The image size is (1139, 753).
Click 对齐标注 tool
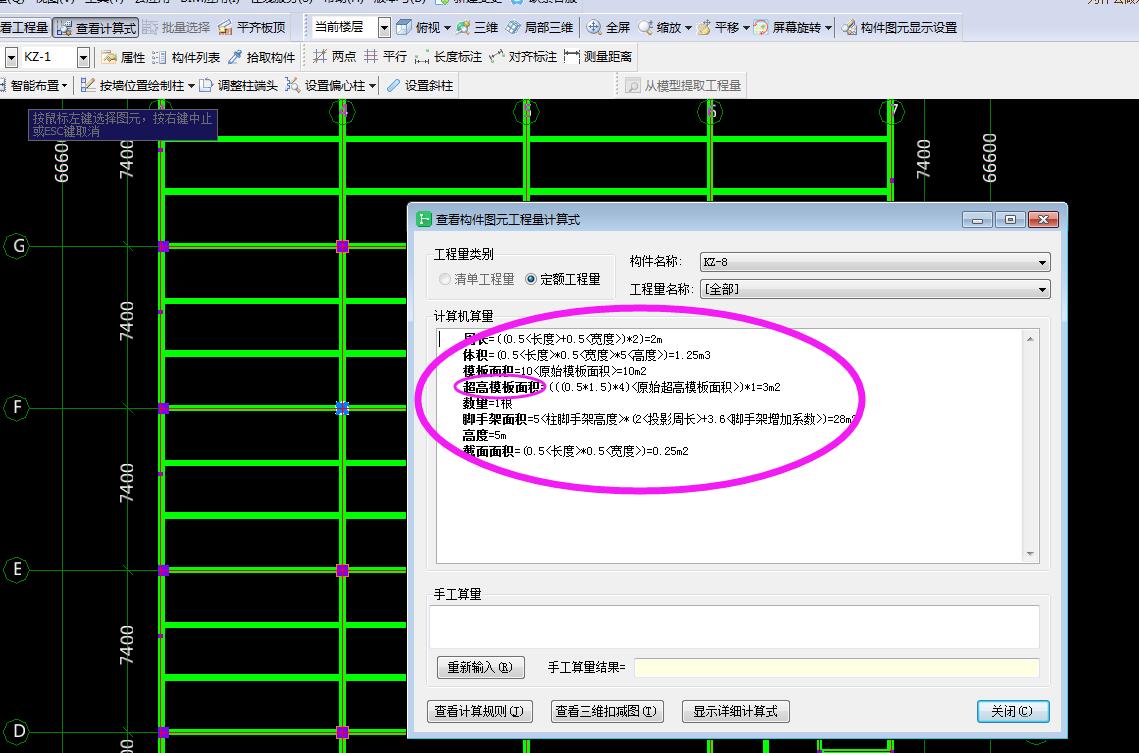point(523,57)
